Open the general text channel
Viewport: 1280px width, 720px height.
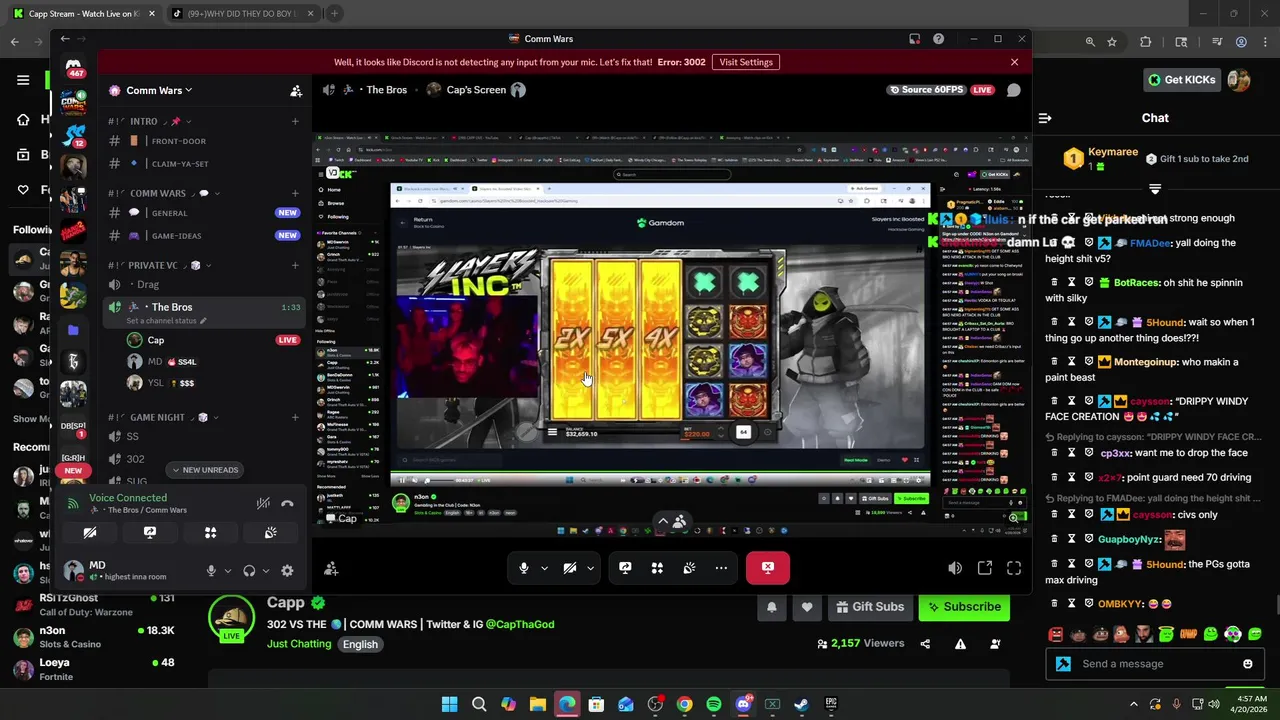click(205, 213)
